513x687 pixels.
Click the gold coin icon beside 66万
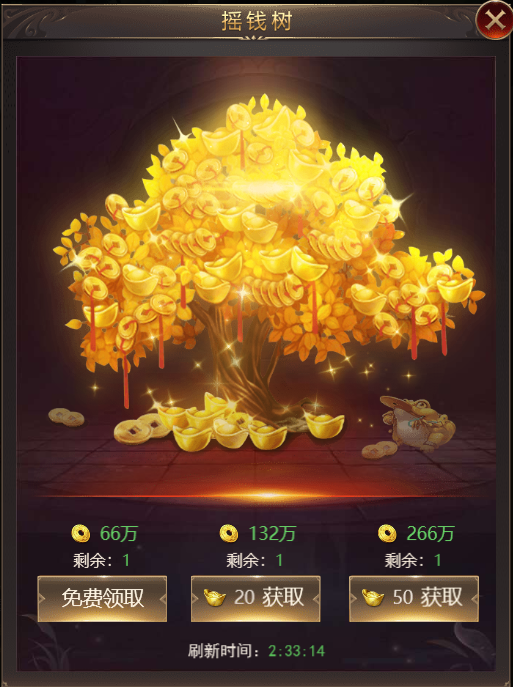tap(81, 533)
